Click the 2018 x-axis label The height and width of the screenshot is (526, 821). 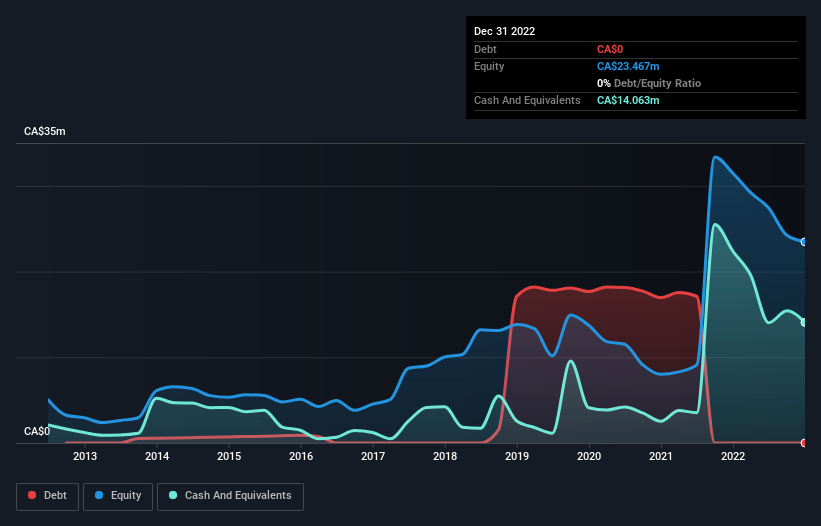[445, 456]
